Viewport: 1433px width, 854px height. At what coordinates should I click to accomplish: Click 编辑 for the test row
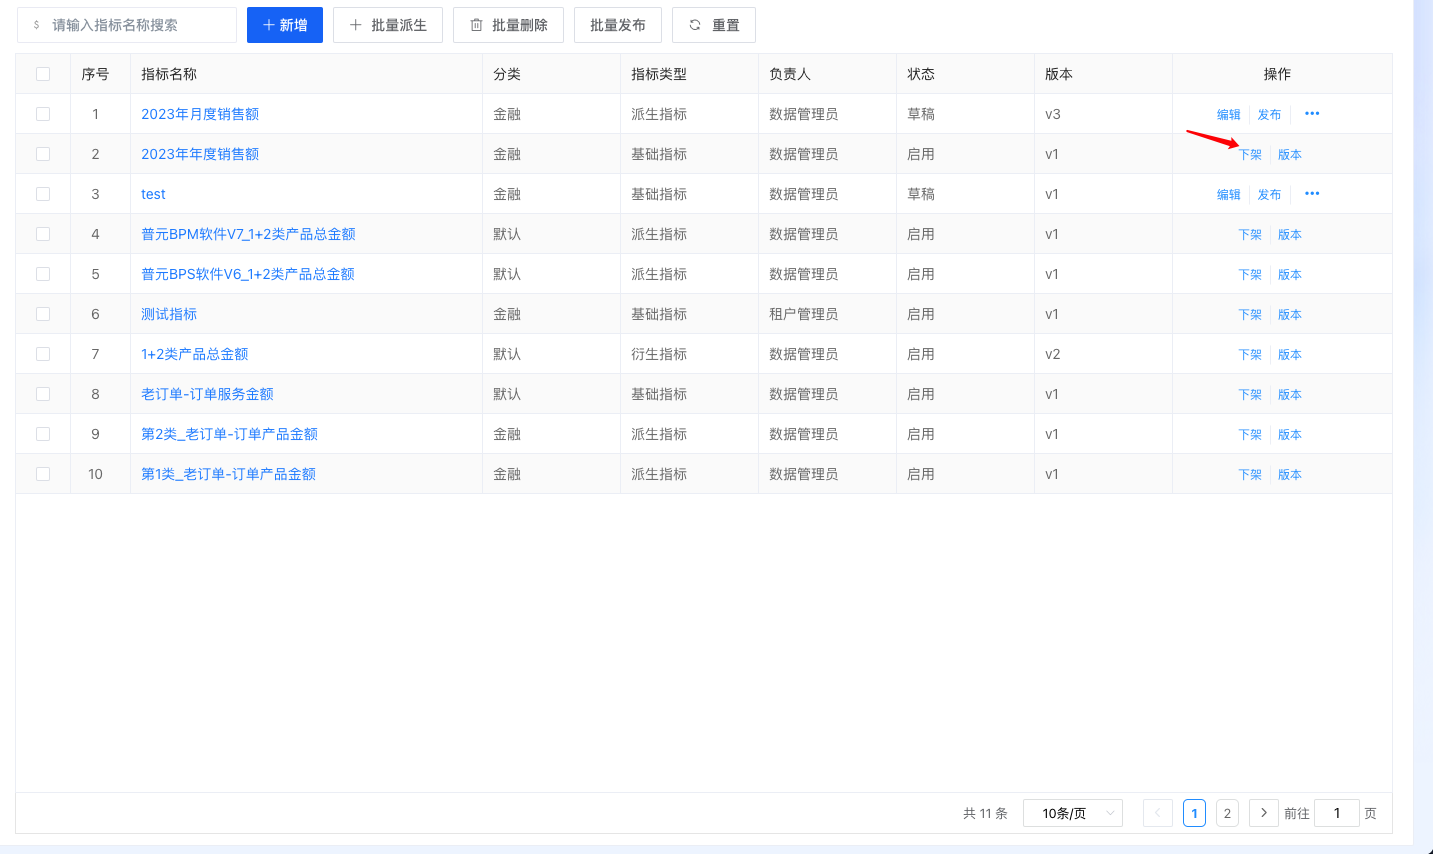(1228, 195)
